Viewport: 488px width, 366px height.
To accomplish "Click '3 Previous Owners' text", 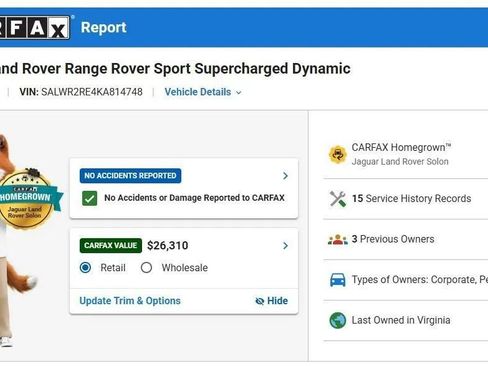I will click(393, 239).
